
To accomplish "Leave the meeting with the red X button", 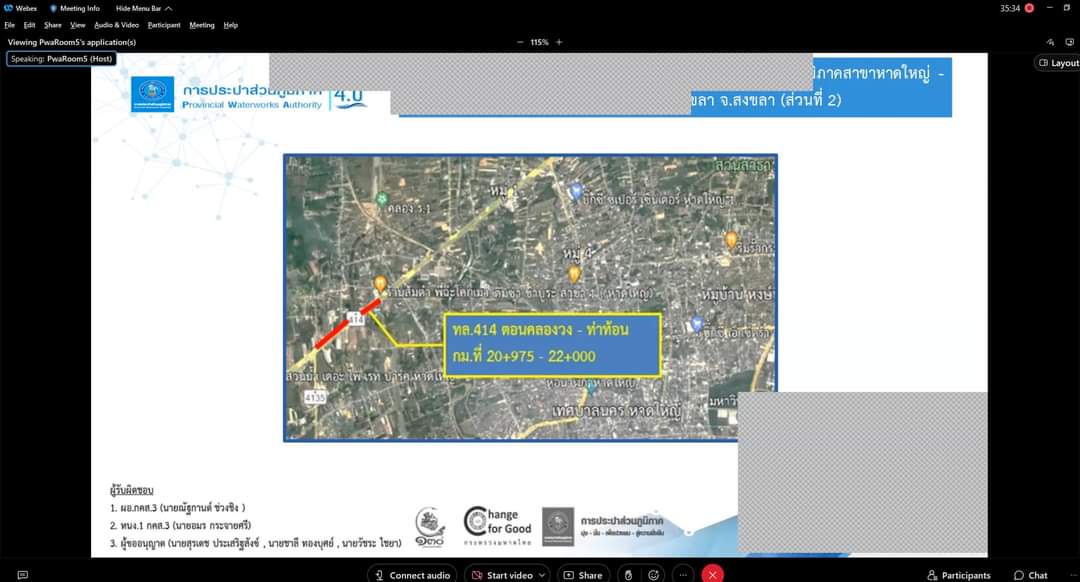I will pyautogui.click(x=712, y=574).
